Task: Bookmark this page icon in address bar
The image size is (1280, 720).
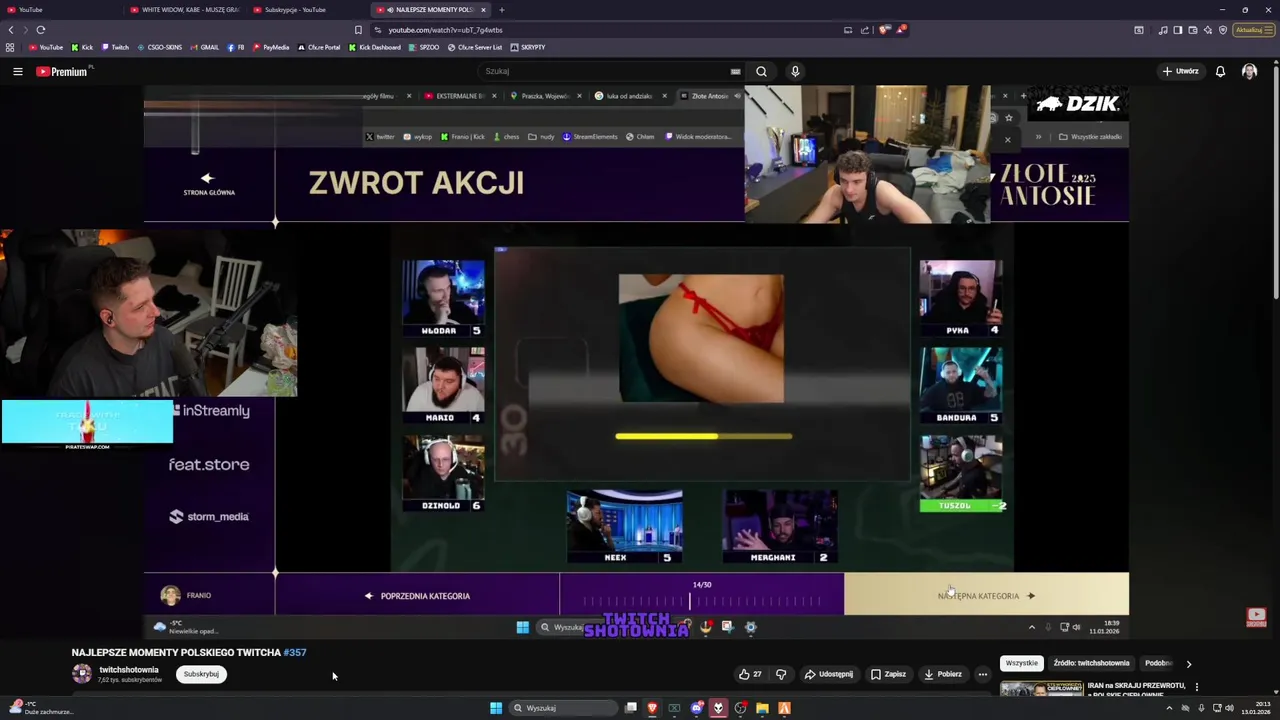Action: (x=358, y=30)
